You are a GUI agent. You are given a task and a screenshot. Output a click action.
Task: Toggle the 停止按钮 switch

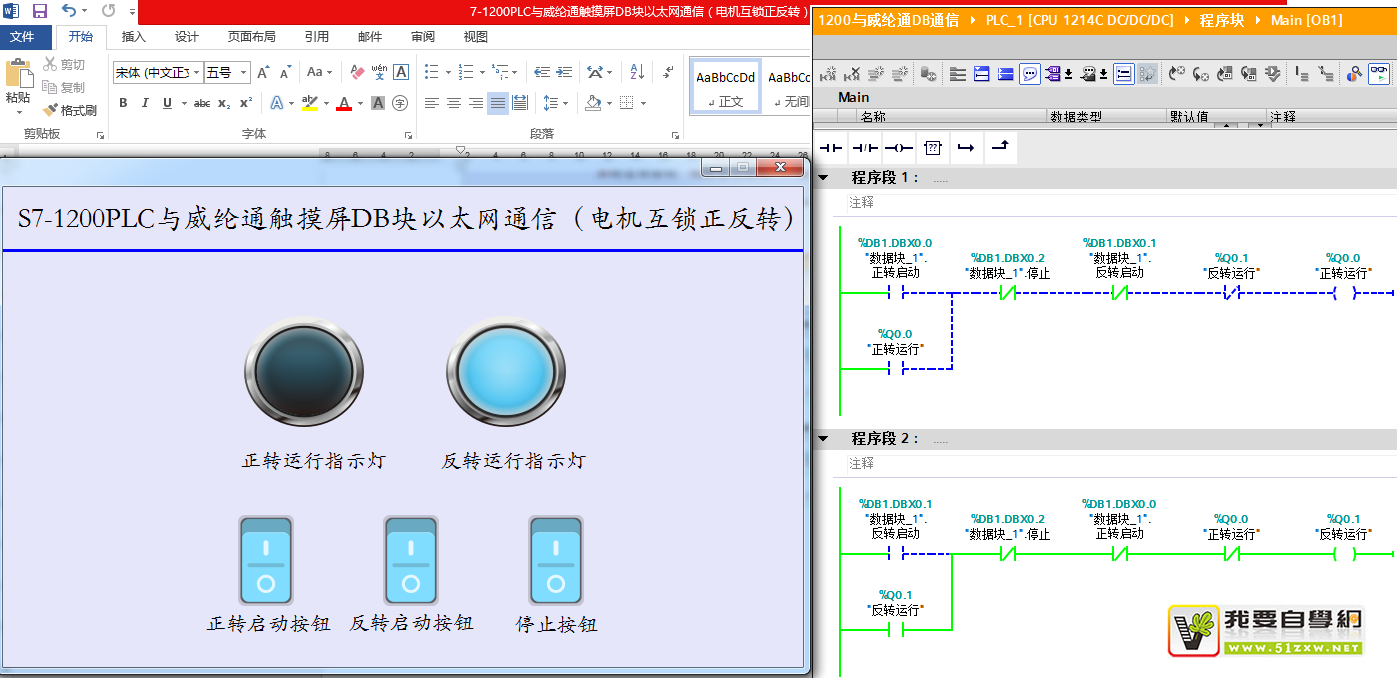556,560
